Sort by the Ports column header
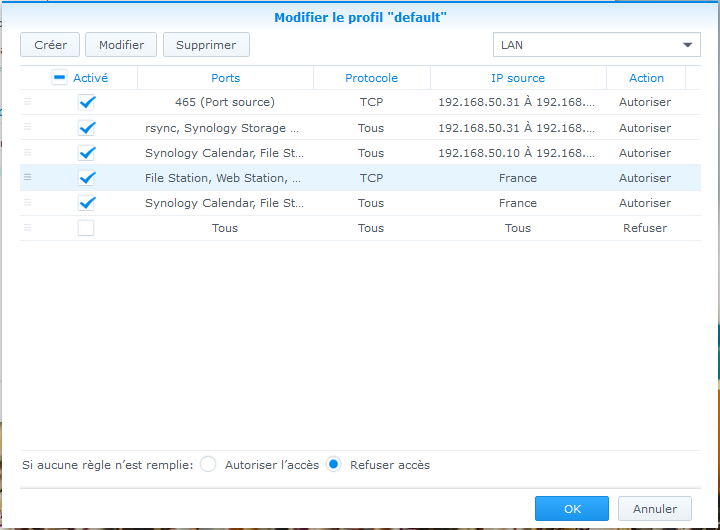 (225, 78)
